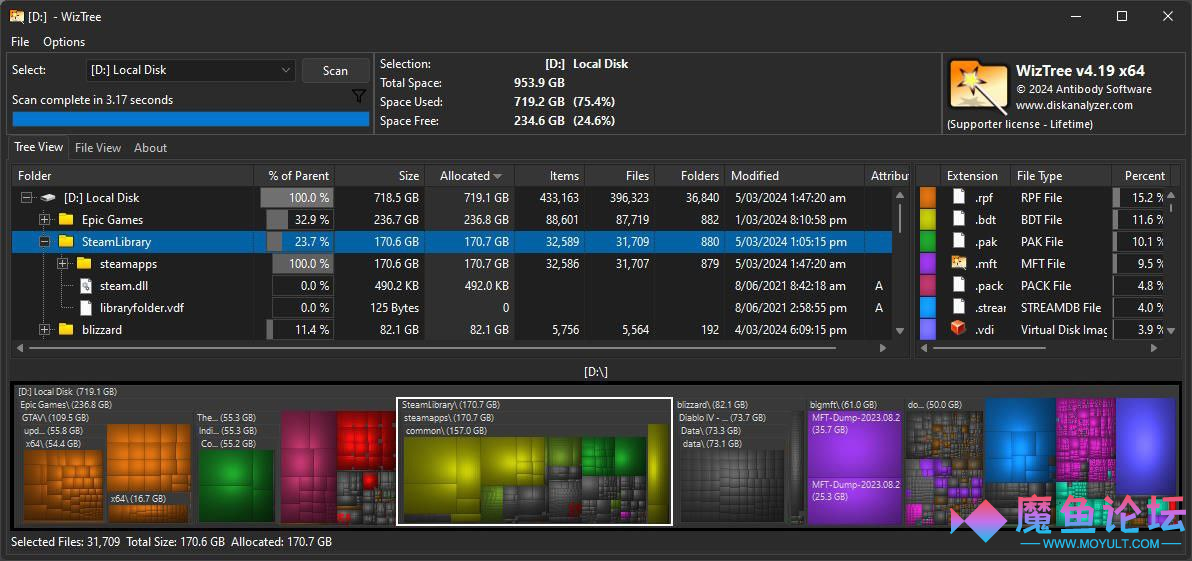Click the blizzard folder icon

66,330
